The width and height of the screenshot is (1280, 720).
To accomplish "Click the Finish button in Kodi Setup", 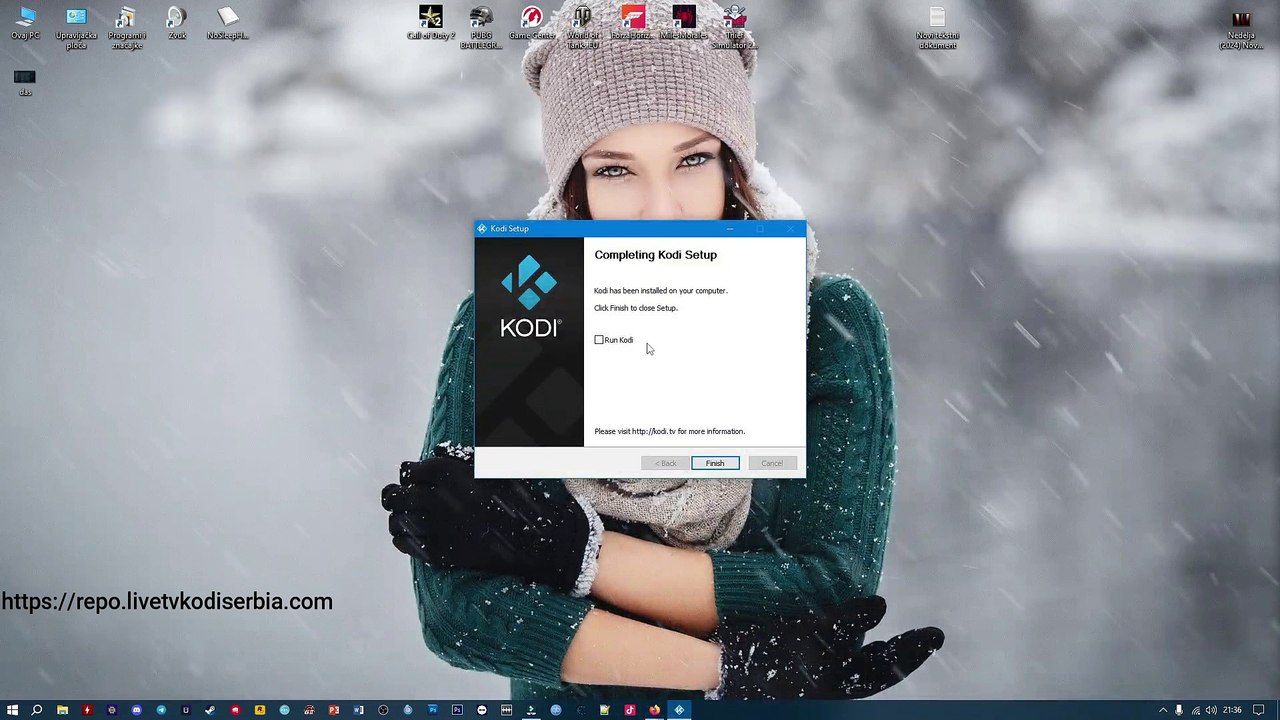I will point(715,463).
